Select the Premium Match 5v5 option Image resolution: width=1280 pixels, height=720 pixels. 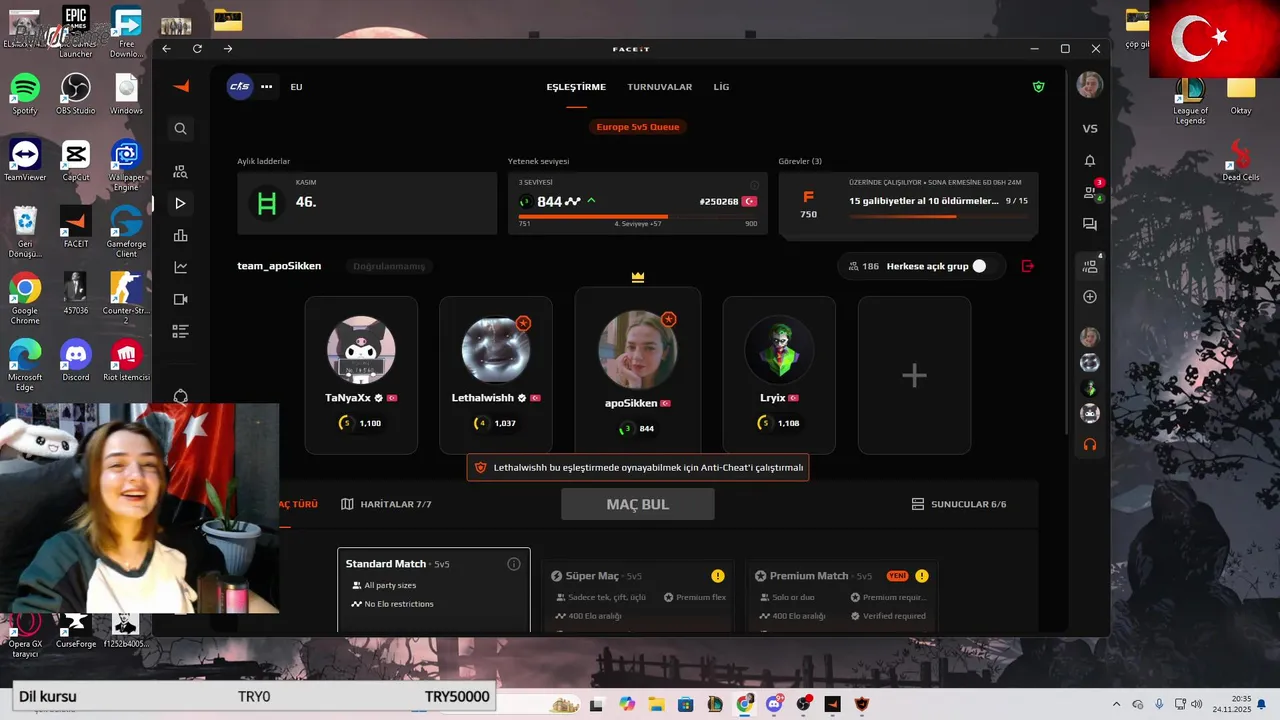pyautogui.click(x=842, y=597)
